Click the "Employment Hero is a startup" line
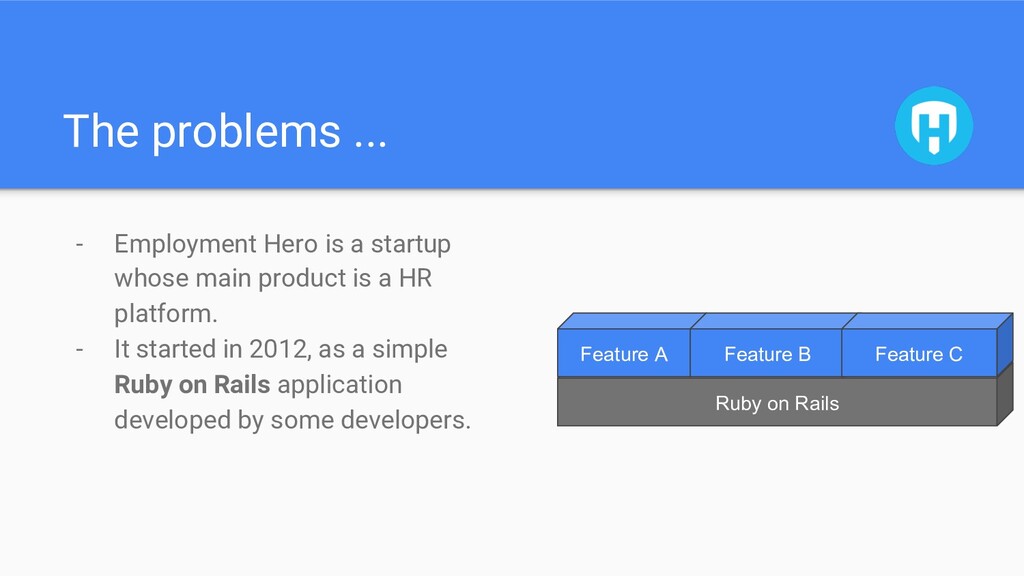 tap(282, 244)
